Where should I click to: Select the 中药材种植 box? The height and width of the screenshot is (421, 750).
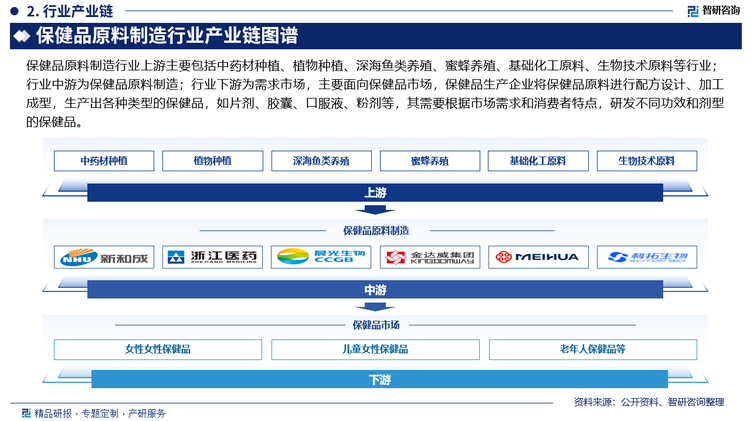click(104, 161)
